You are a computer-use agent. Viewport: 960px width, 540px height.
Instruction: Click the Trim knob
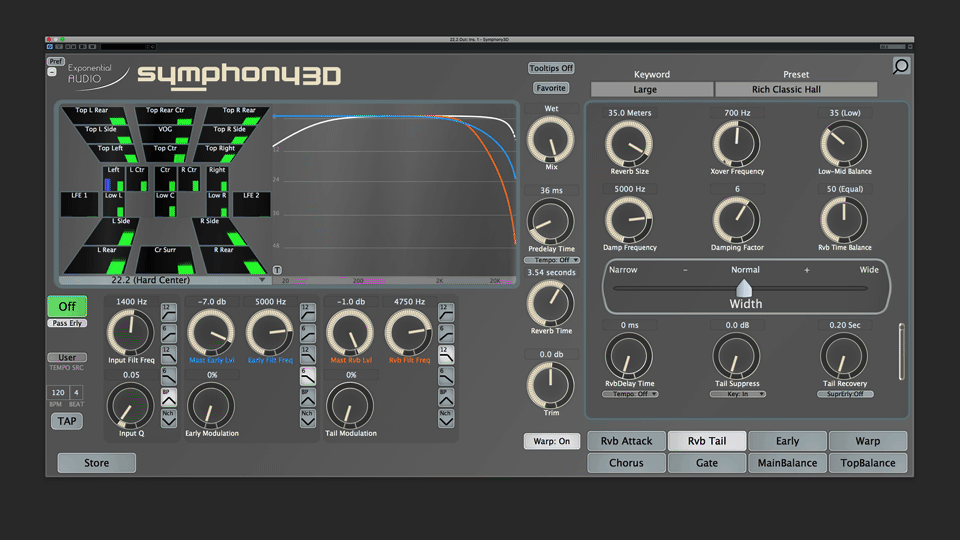click(550, 385)
